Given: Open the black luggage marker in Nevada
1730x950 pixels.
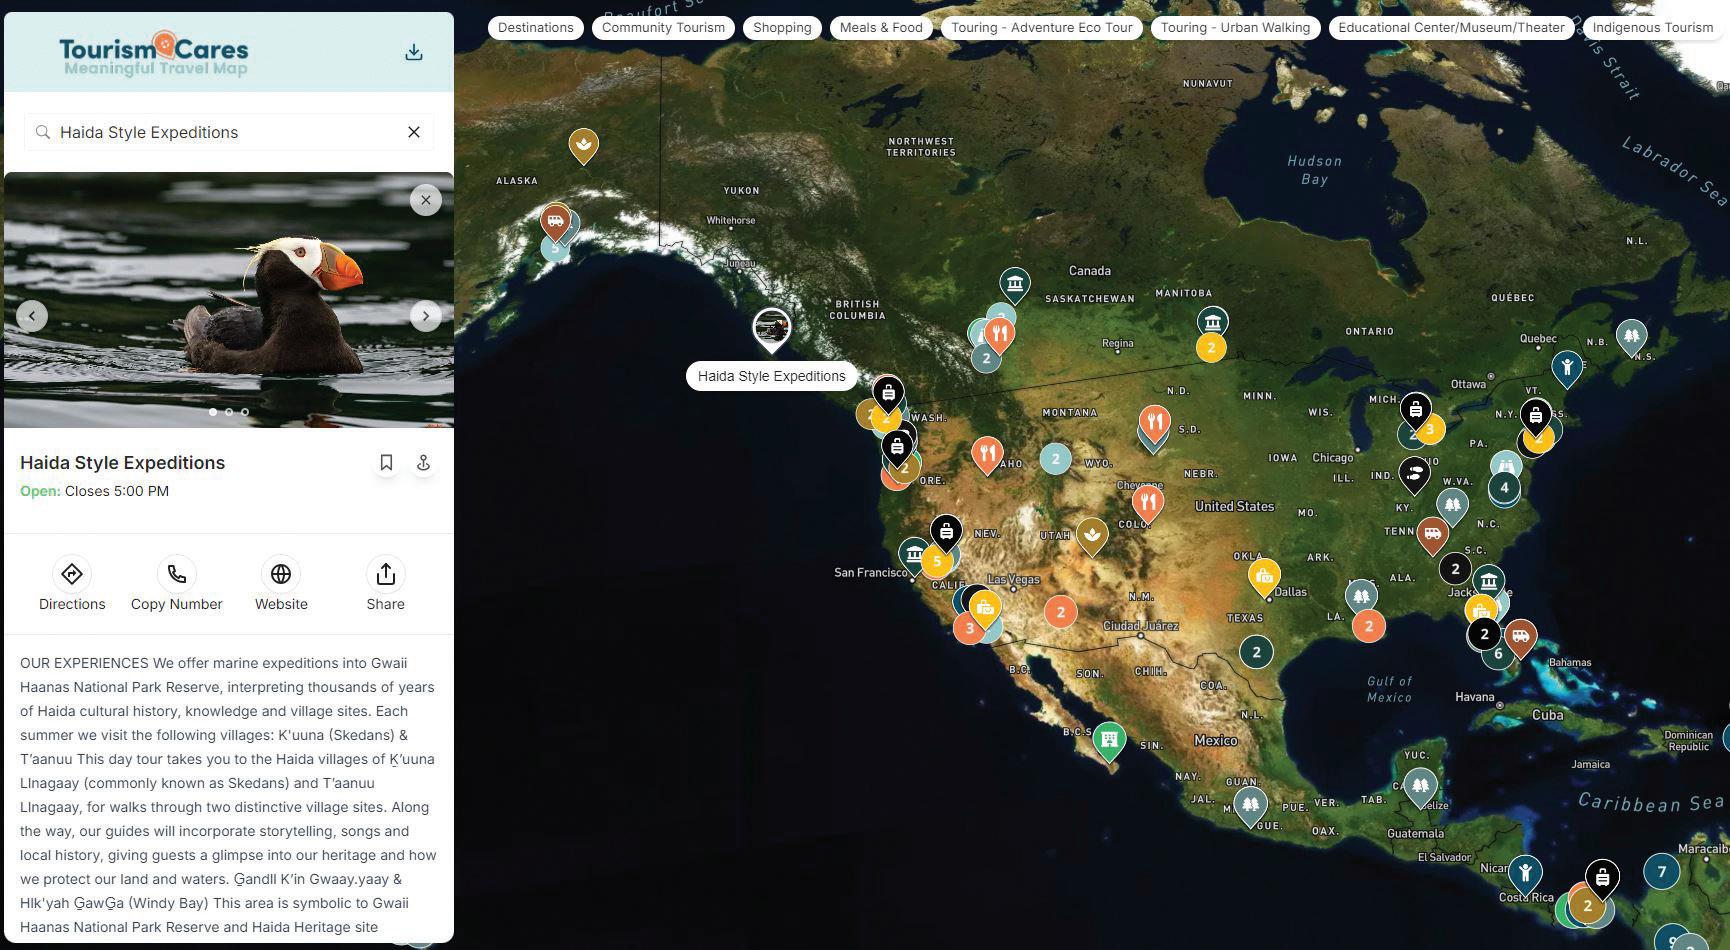Looking at the screenshot, I should [946, 532].
